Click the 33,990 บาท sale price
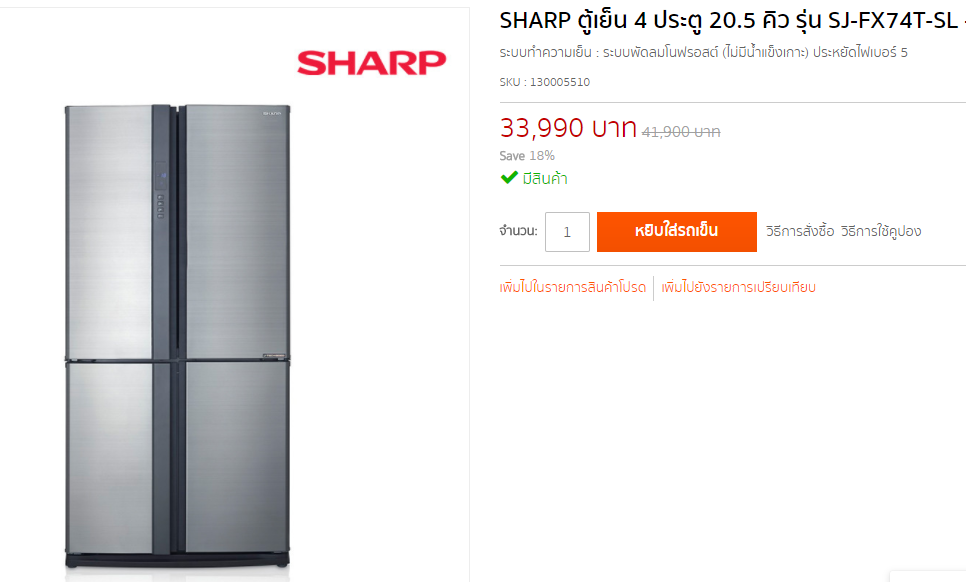 (567, 128)
